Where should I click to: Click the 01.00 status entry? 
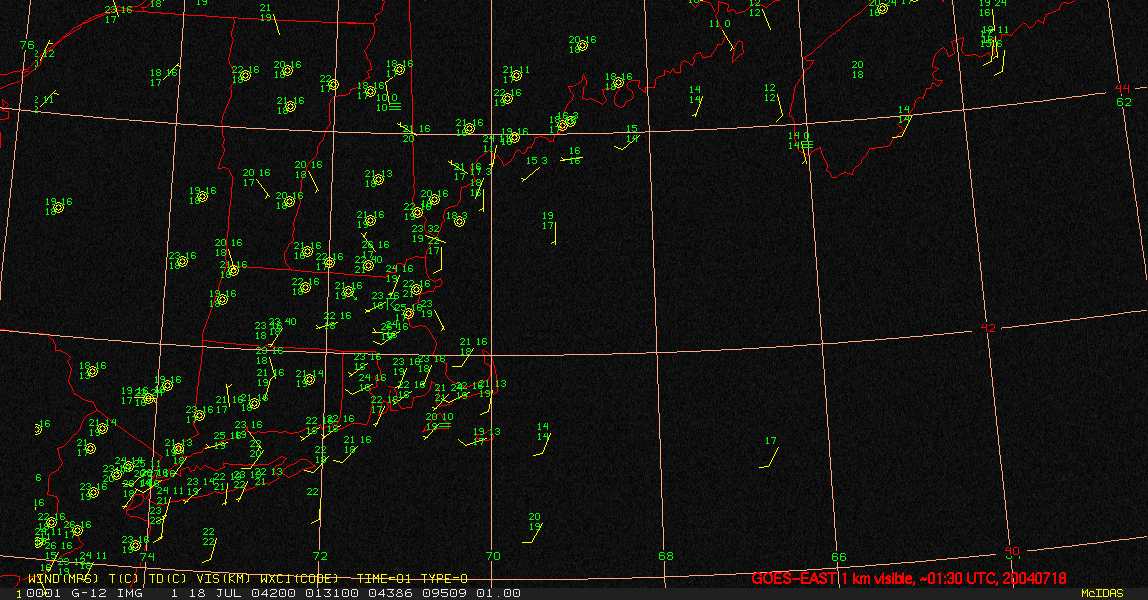point(499,593)
